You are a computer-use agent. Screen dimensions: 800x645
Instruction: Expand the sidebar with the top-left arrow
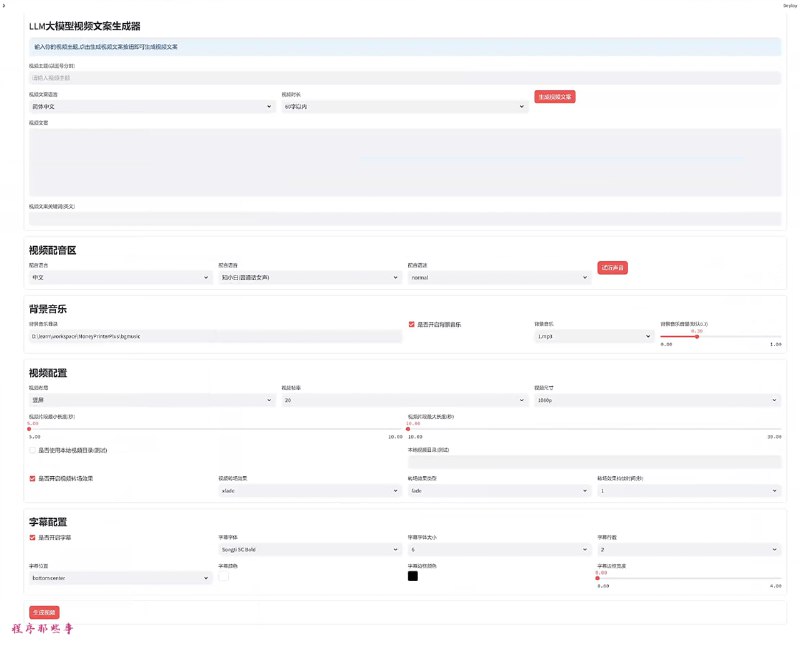click(6, 6)
